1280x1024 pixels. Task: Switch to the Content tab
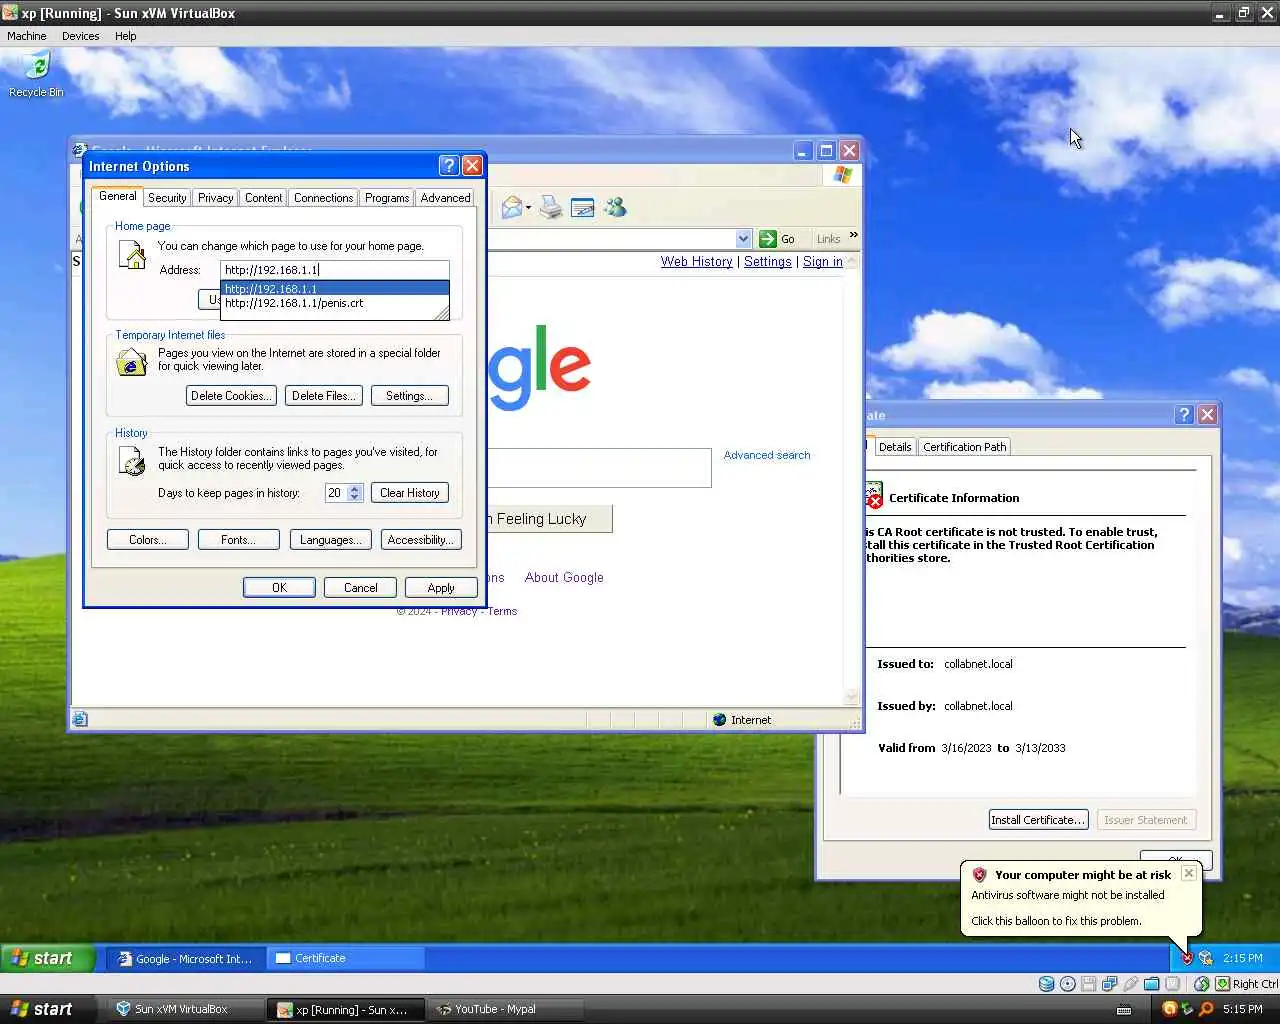tap(264, 198)
